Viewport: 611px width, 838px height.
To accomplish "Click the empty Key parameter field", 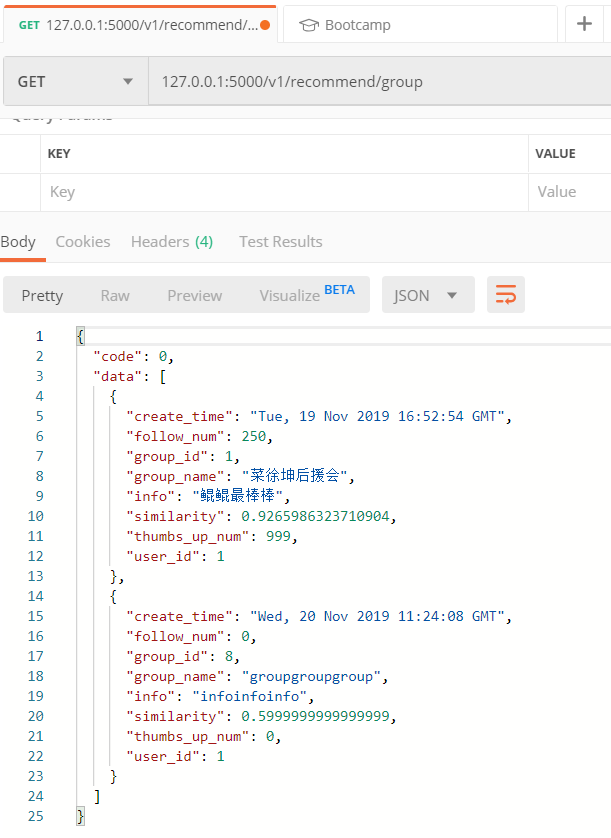I will (x=280, y=192).
